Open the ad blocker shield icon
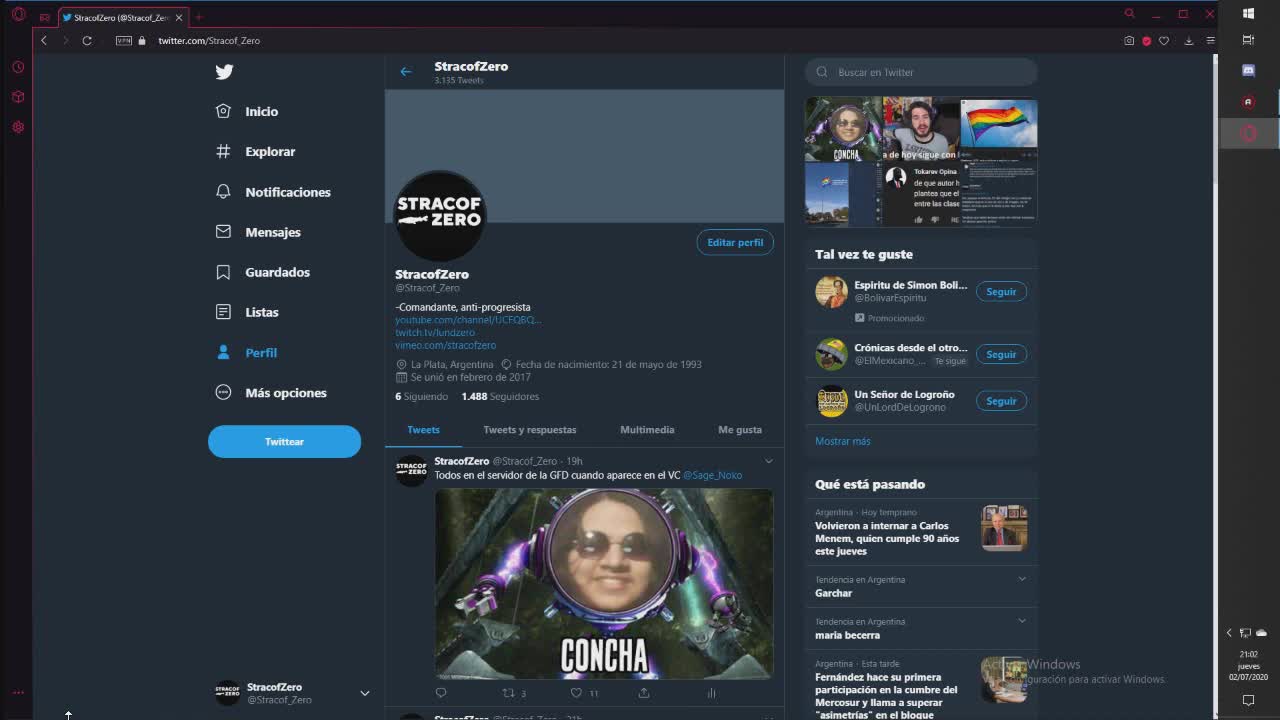This screenshot has height=720, width=1280. (x=1147, y=40)
